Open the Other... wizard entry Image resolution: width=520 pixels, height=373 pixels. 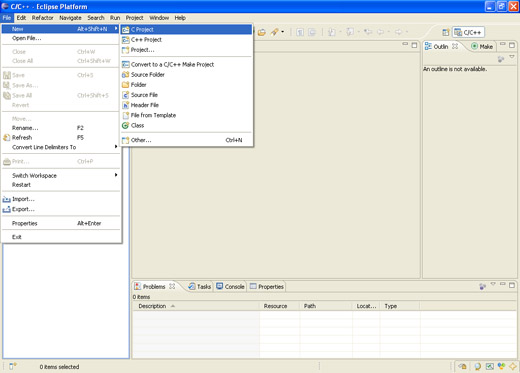pyautogui.click(x=186, y=140)
